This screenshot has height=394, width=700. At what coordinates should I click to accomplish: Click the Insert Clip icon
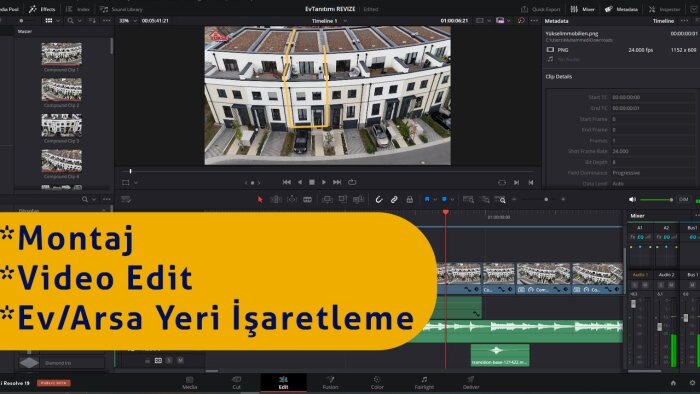pos(327,199)
